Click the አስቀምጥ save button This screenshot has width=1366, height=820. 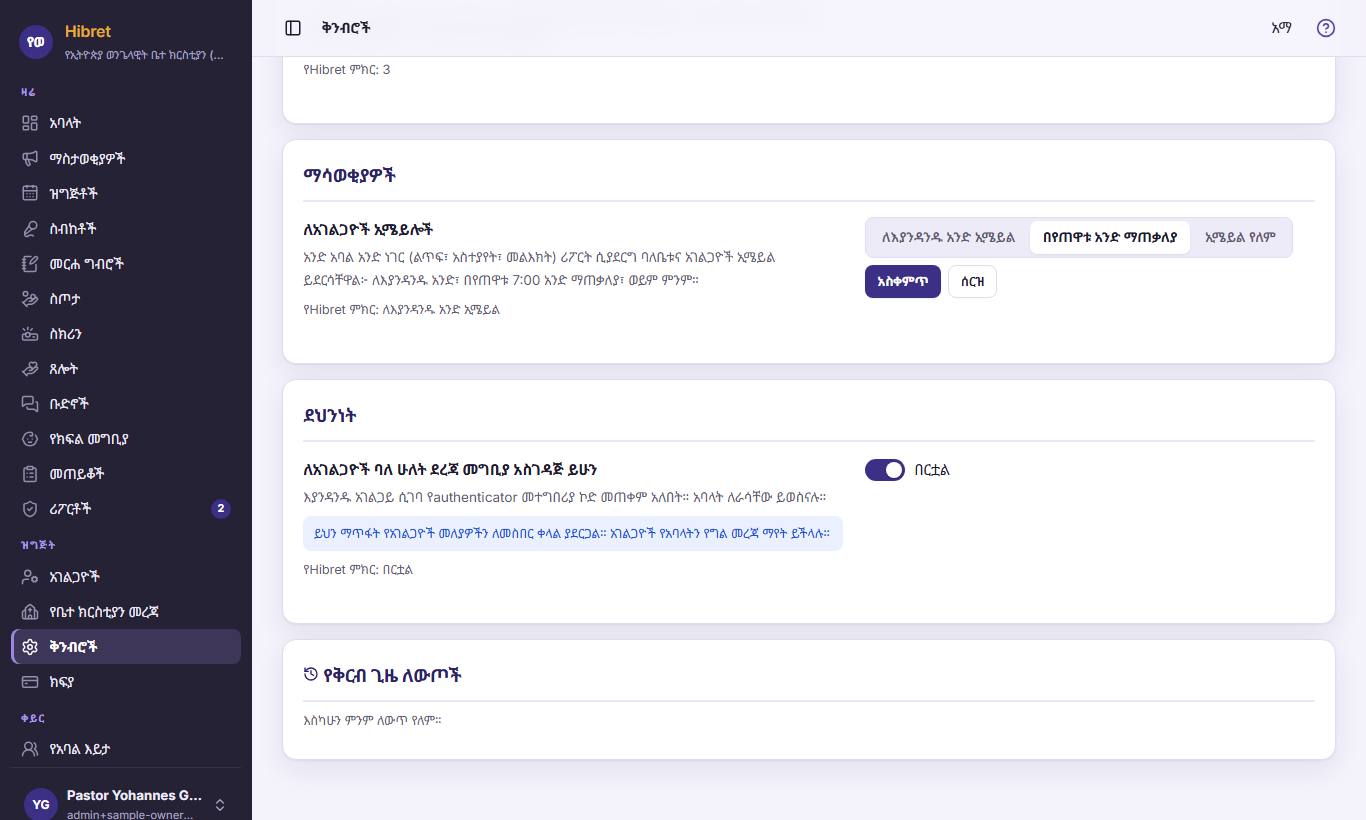point(903,282)
